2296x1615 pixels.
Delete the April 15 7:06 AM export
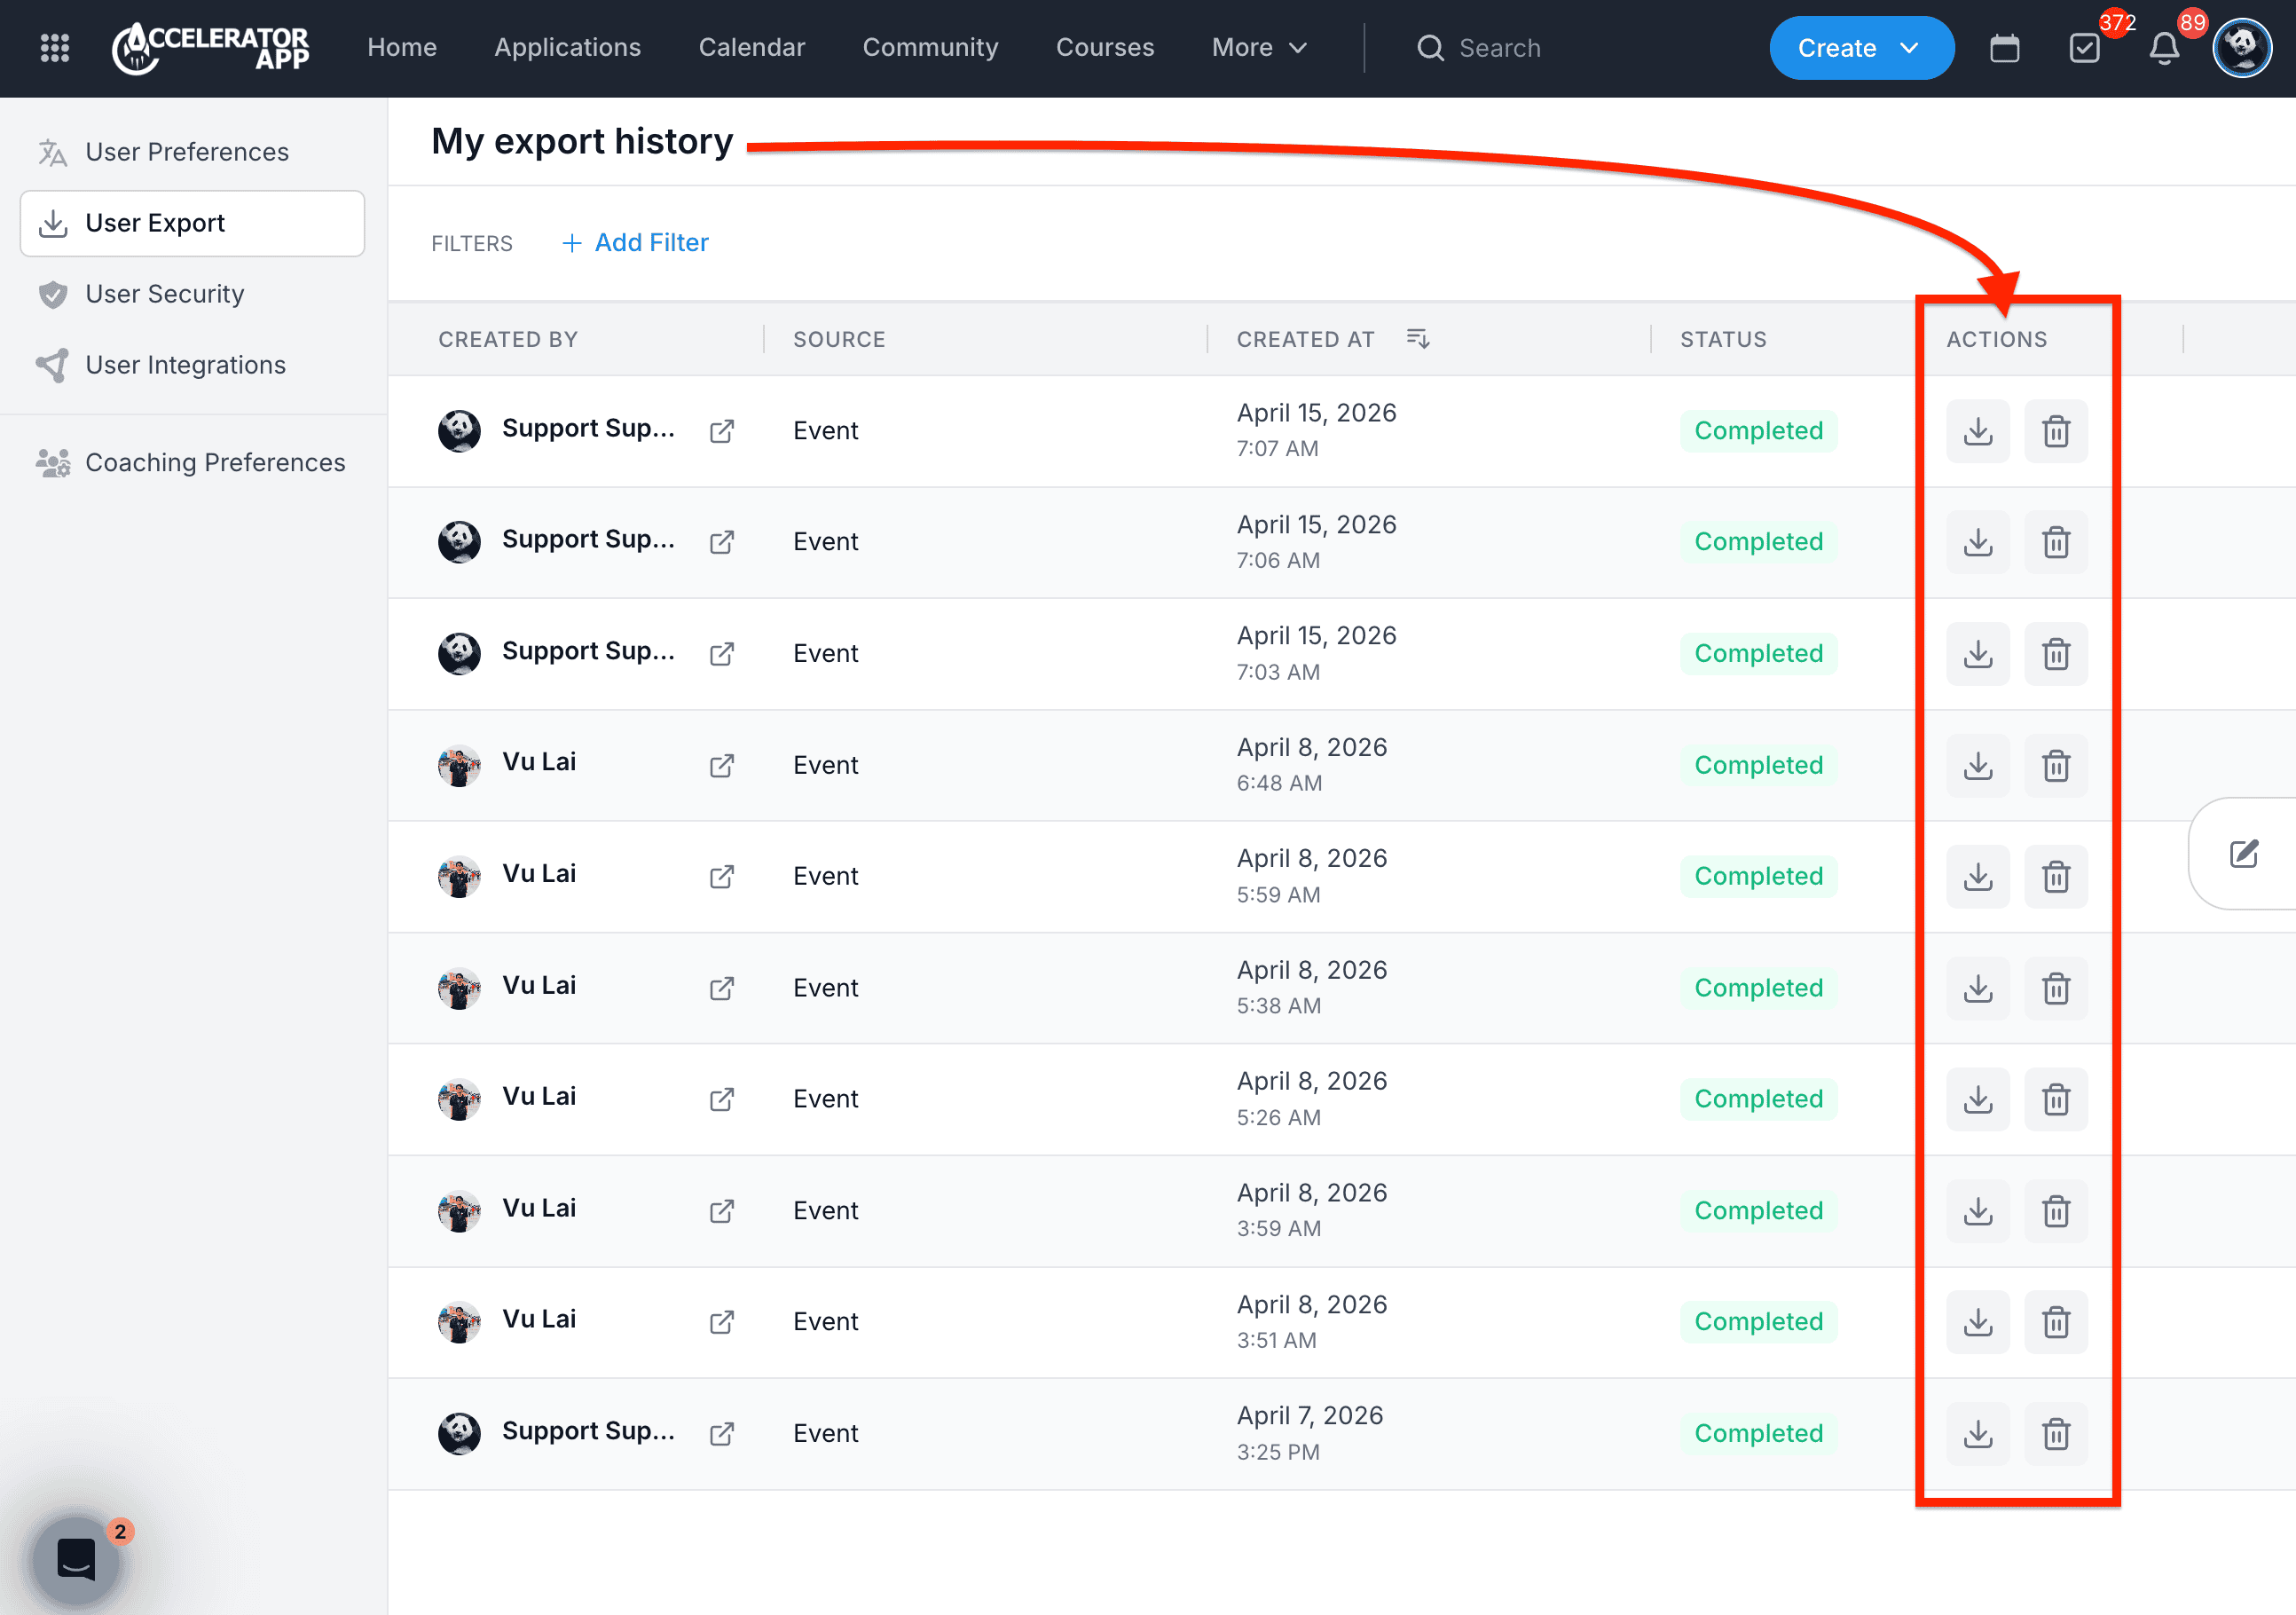pos(2055,542)
